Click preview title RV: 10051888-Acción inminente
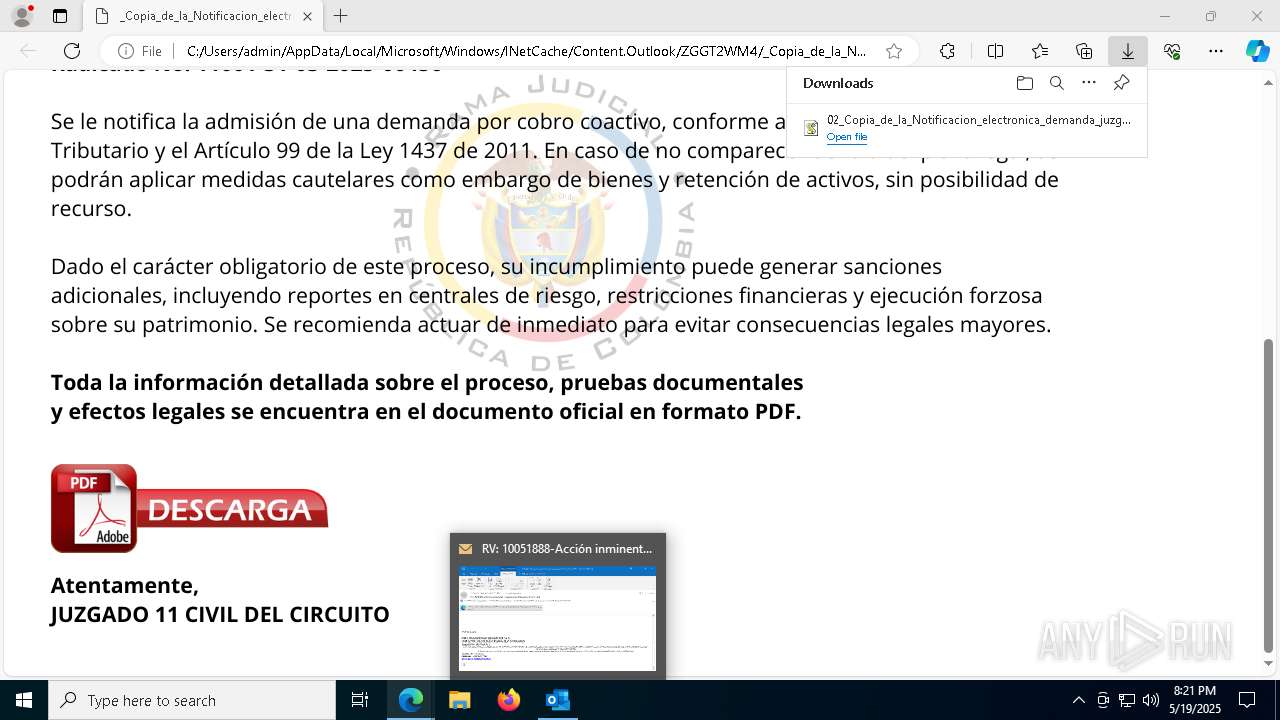 [x=566, y=549]
